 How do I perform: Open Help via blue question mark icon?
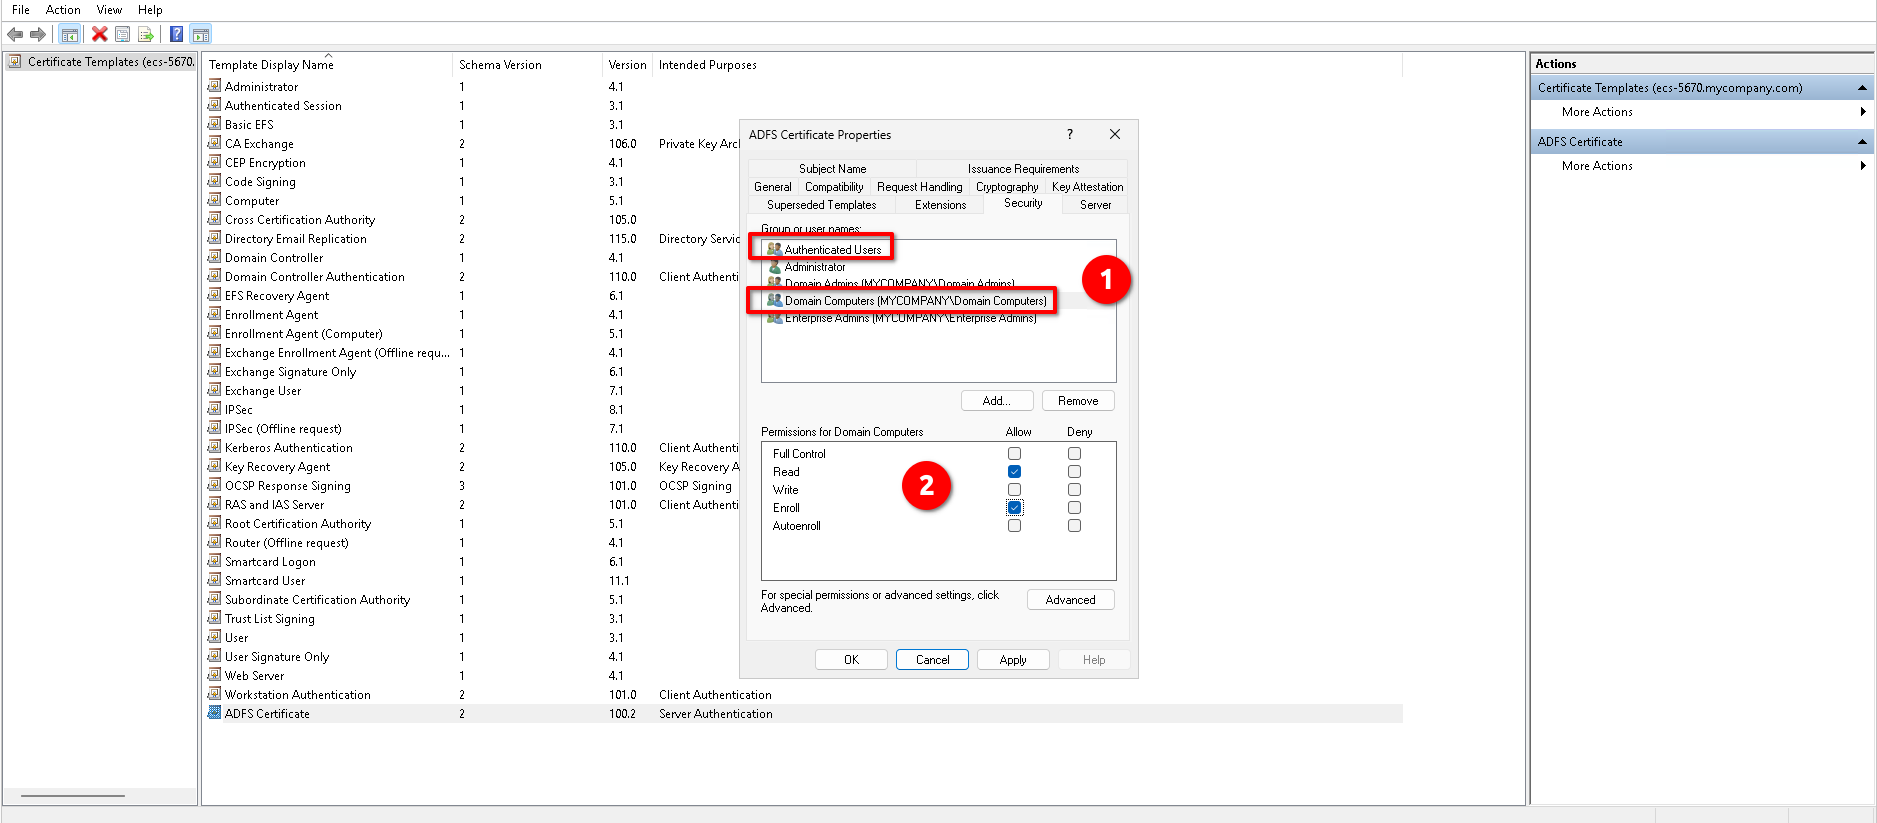tap(176, 34)
